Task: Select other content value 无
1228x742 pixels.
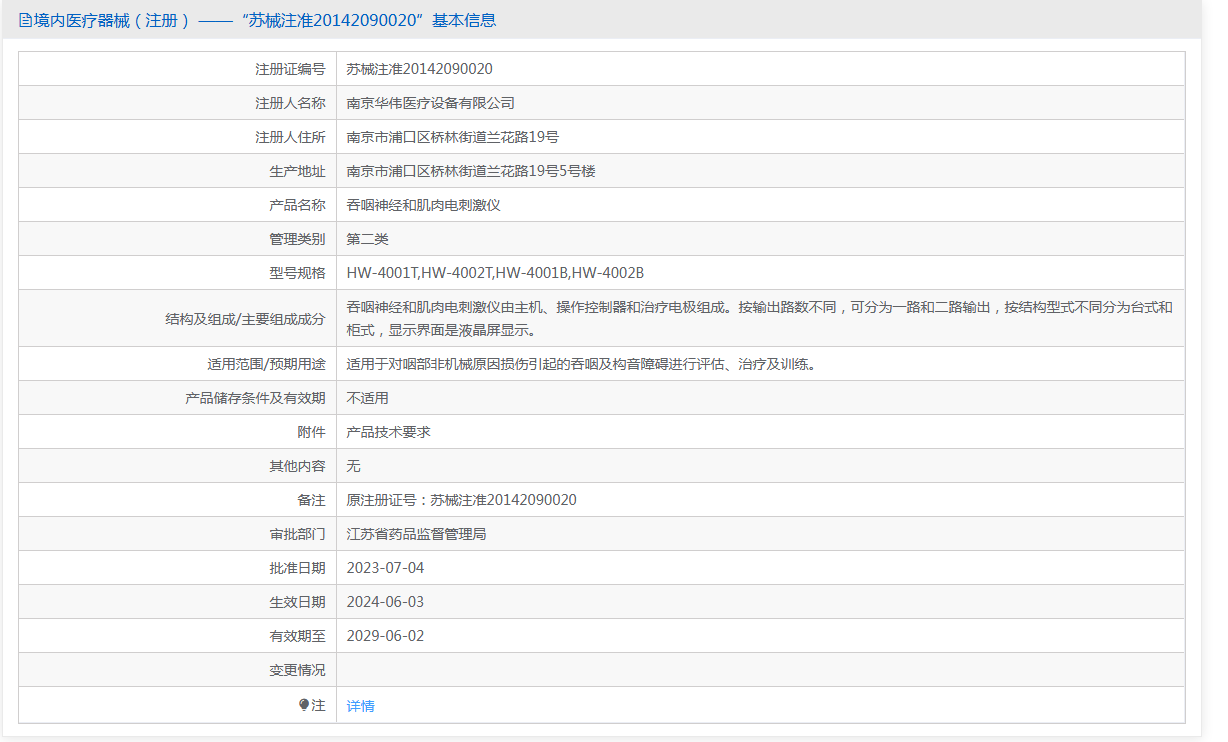Action: [353, 466]
